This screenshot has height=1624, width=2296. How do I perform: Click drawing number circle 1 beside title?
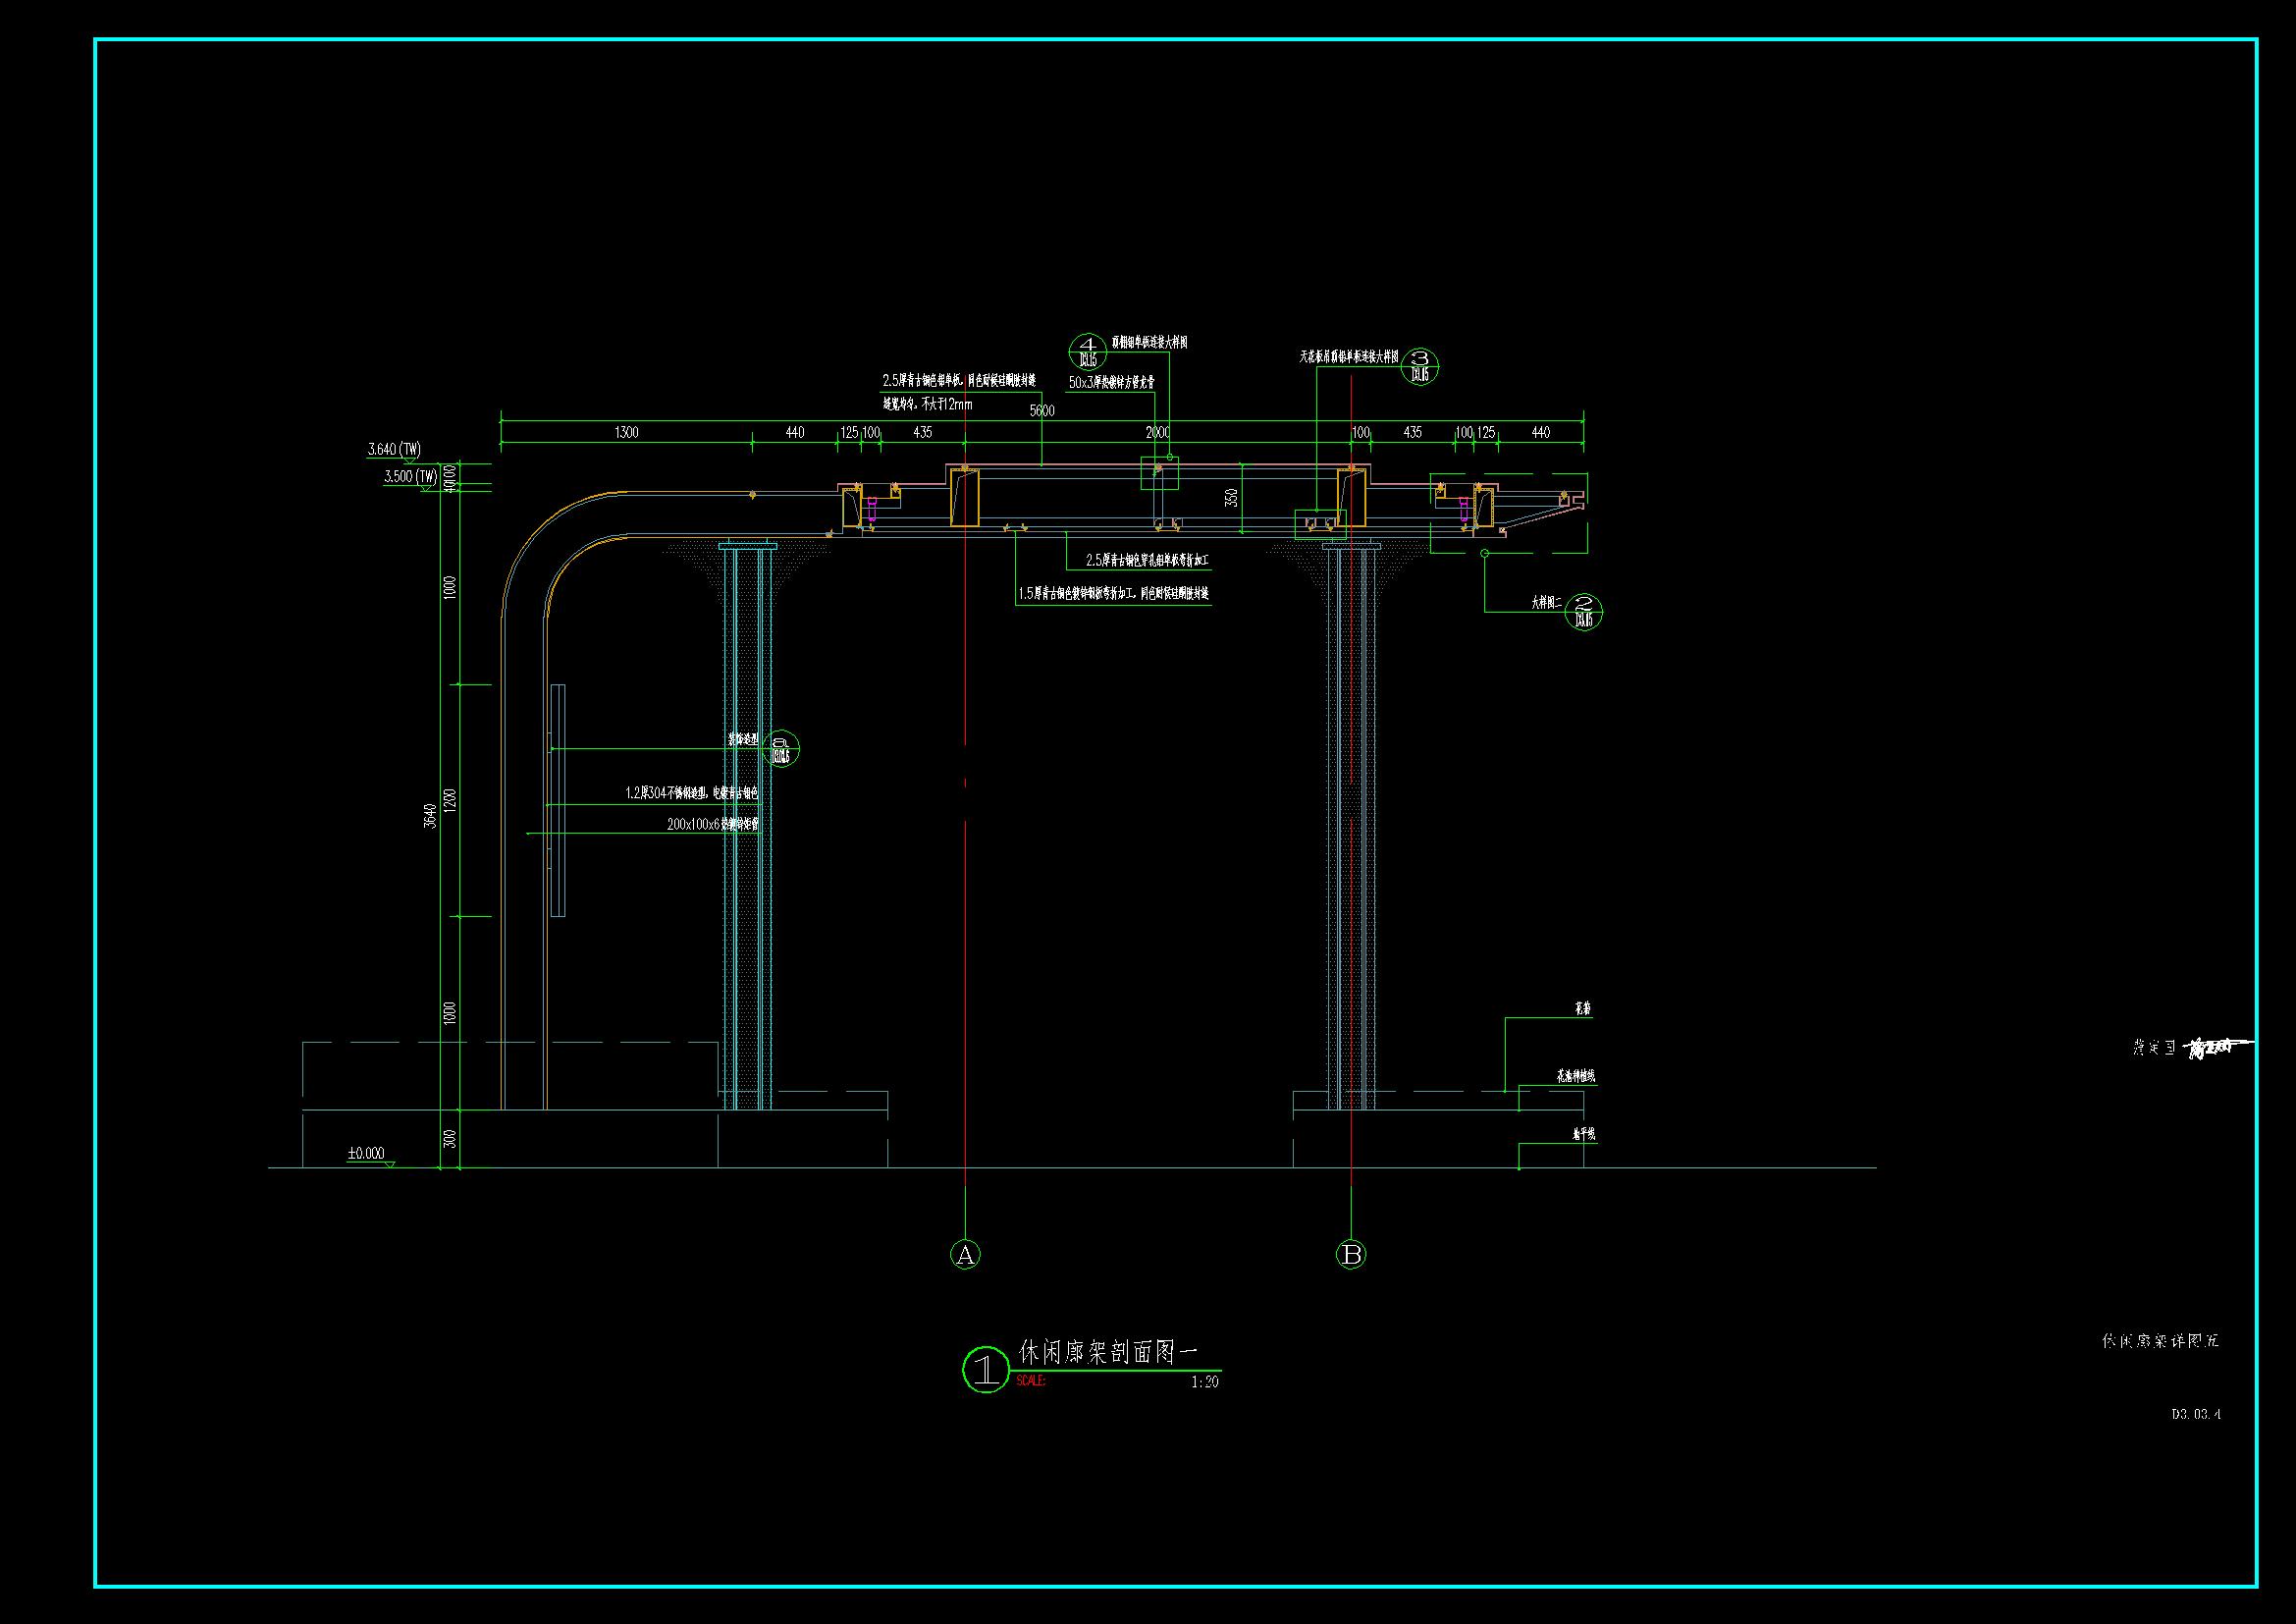pyautogui.click(x=986, y=1369)
